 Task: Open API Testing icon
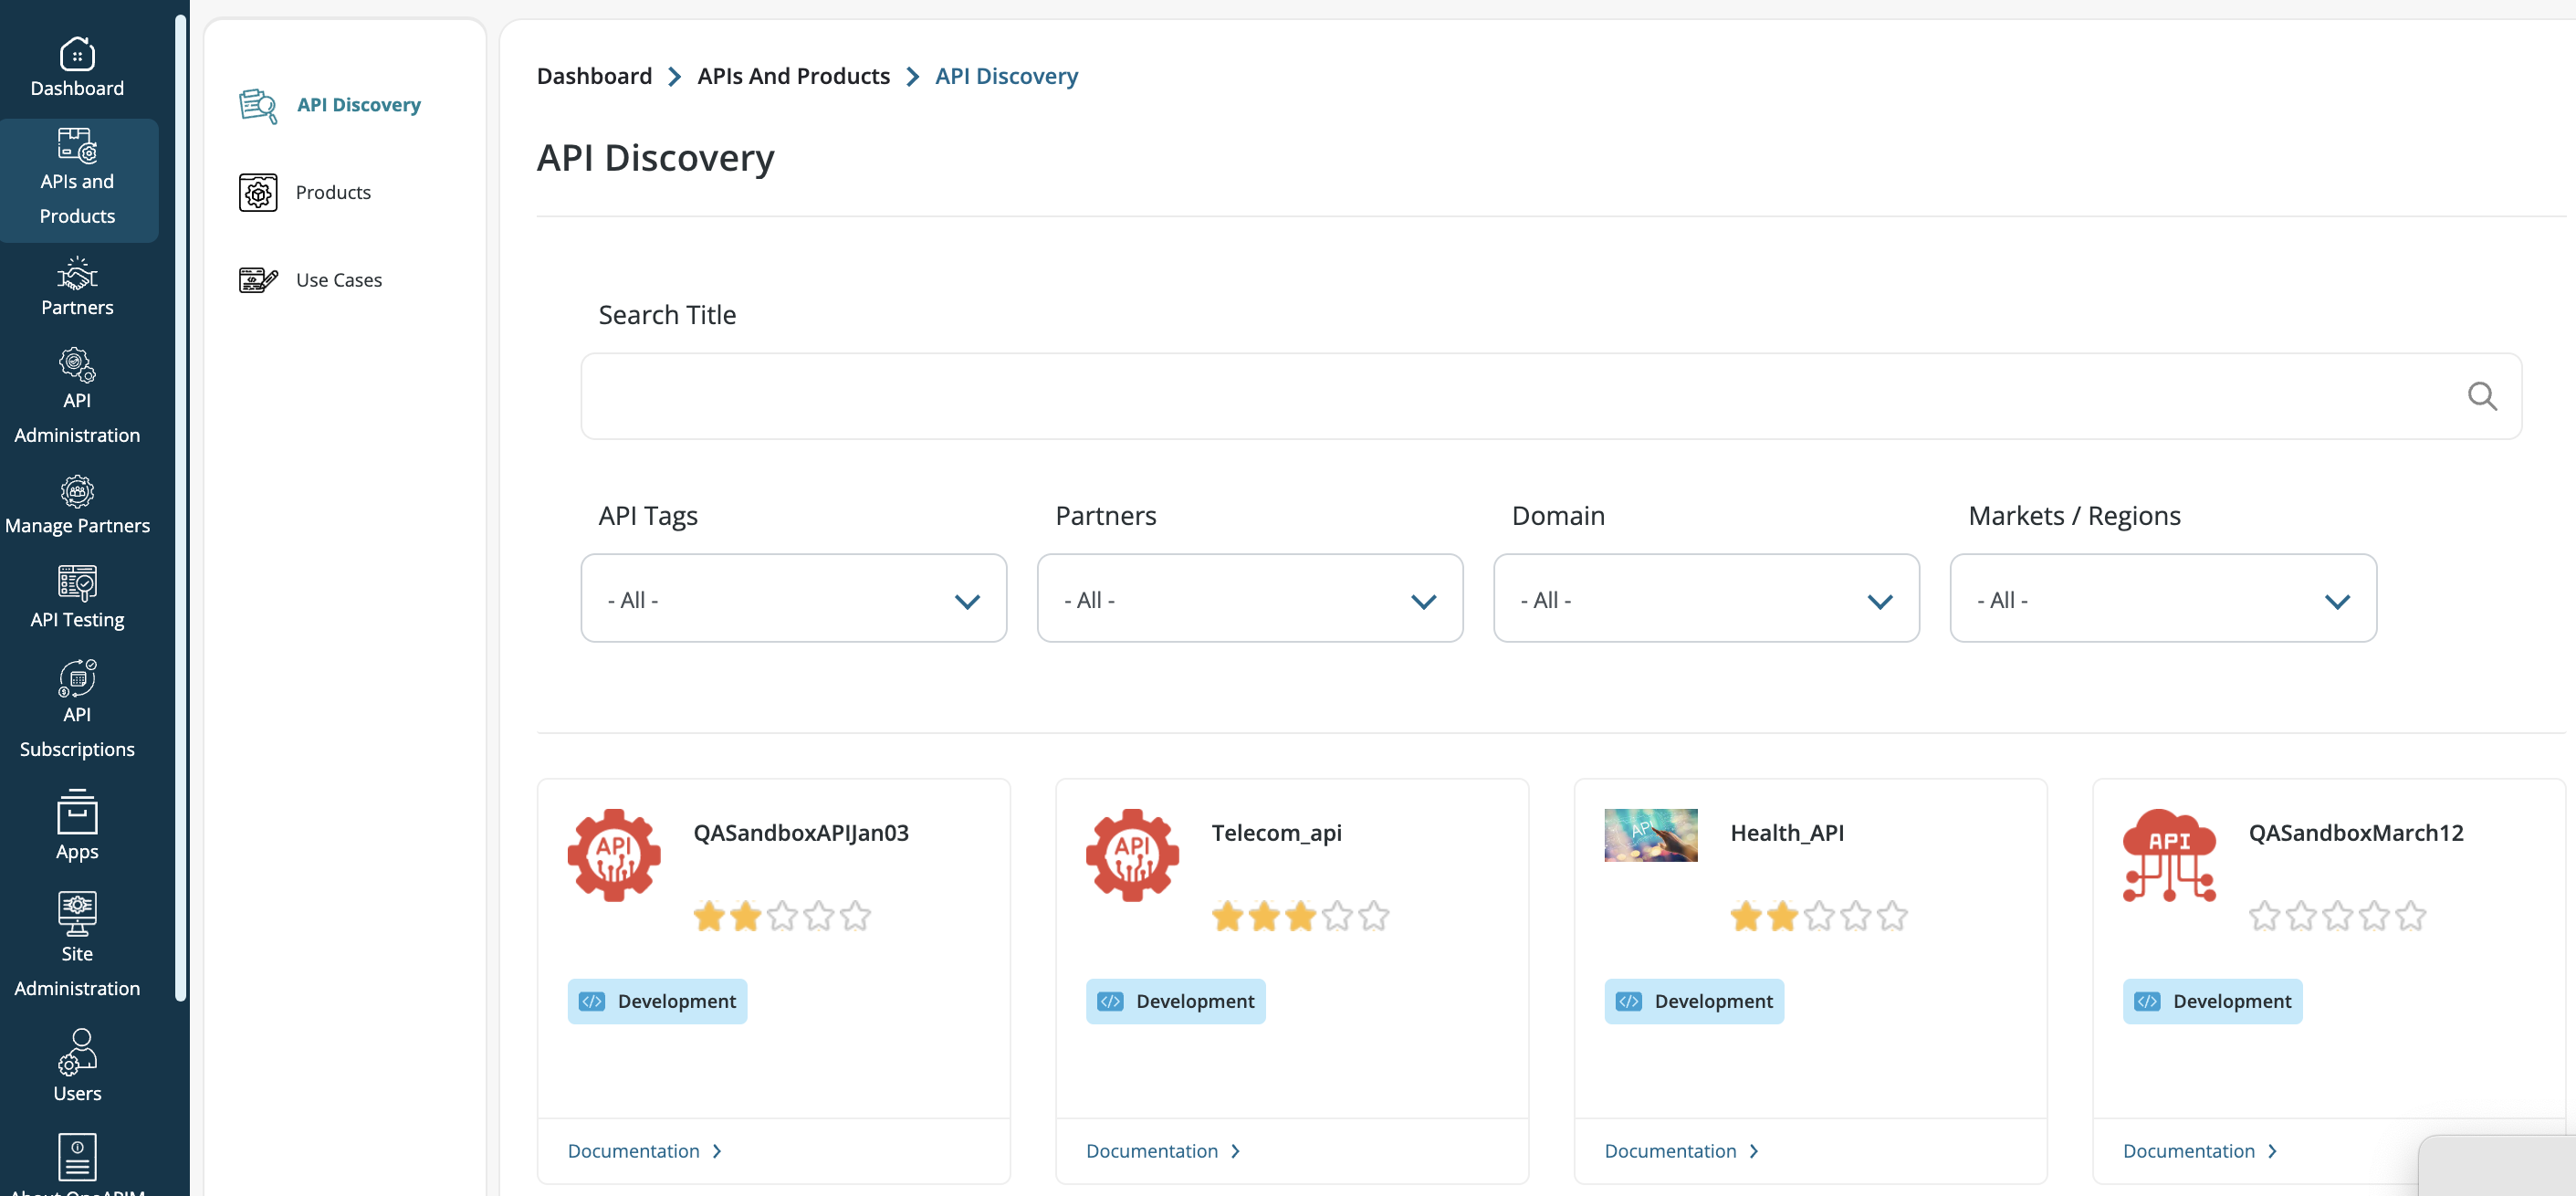[77, 583]
